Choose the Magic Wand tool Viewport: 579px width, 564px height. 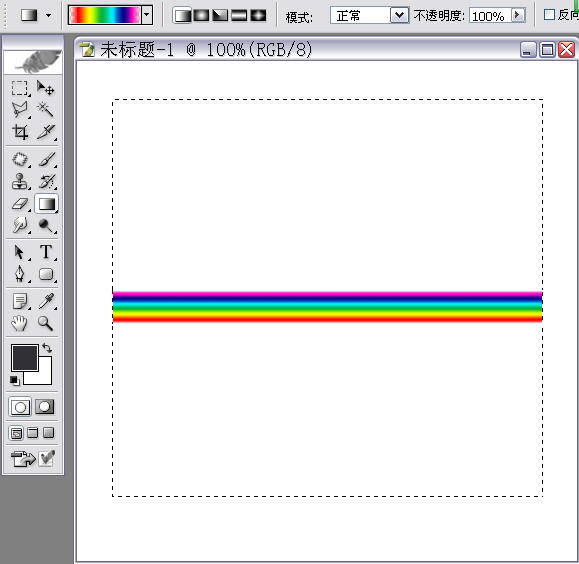pyautogui.click(x=45, y=110)
